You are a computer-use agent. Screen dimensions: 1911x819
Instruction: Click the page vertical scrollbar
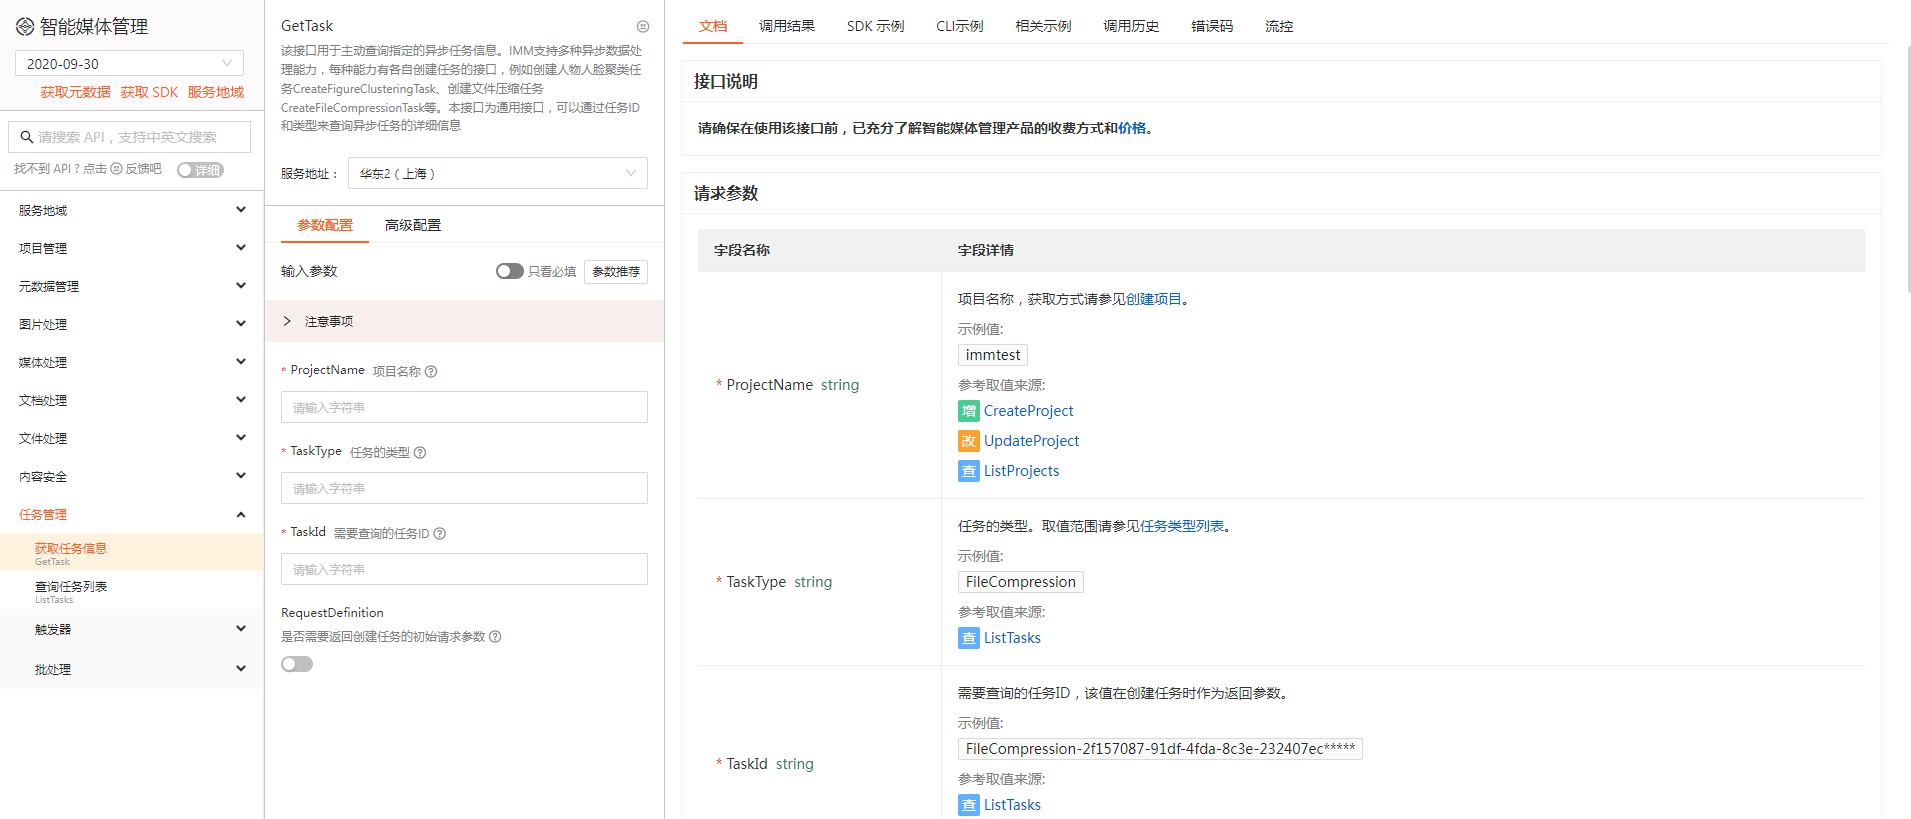coord(1907,170)
